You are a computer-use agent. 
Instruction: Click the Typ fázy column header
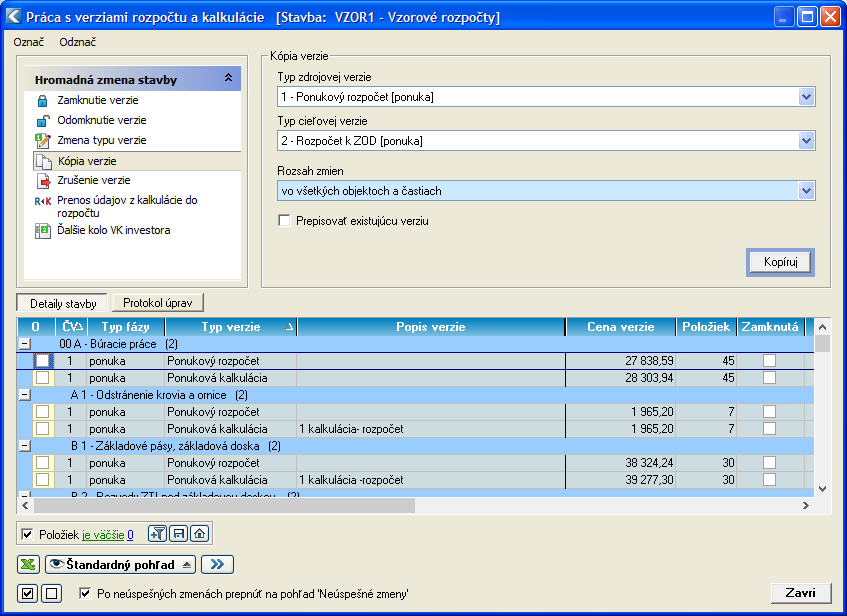125,327
